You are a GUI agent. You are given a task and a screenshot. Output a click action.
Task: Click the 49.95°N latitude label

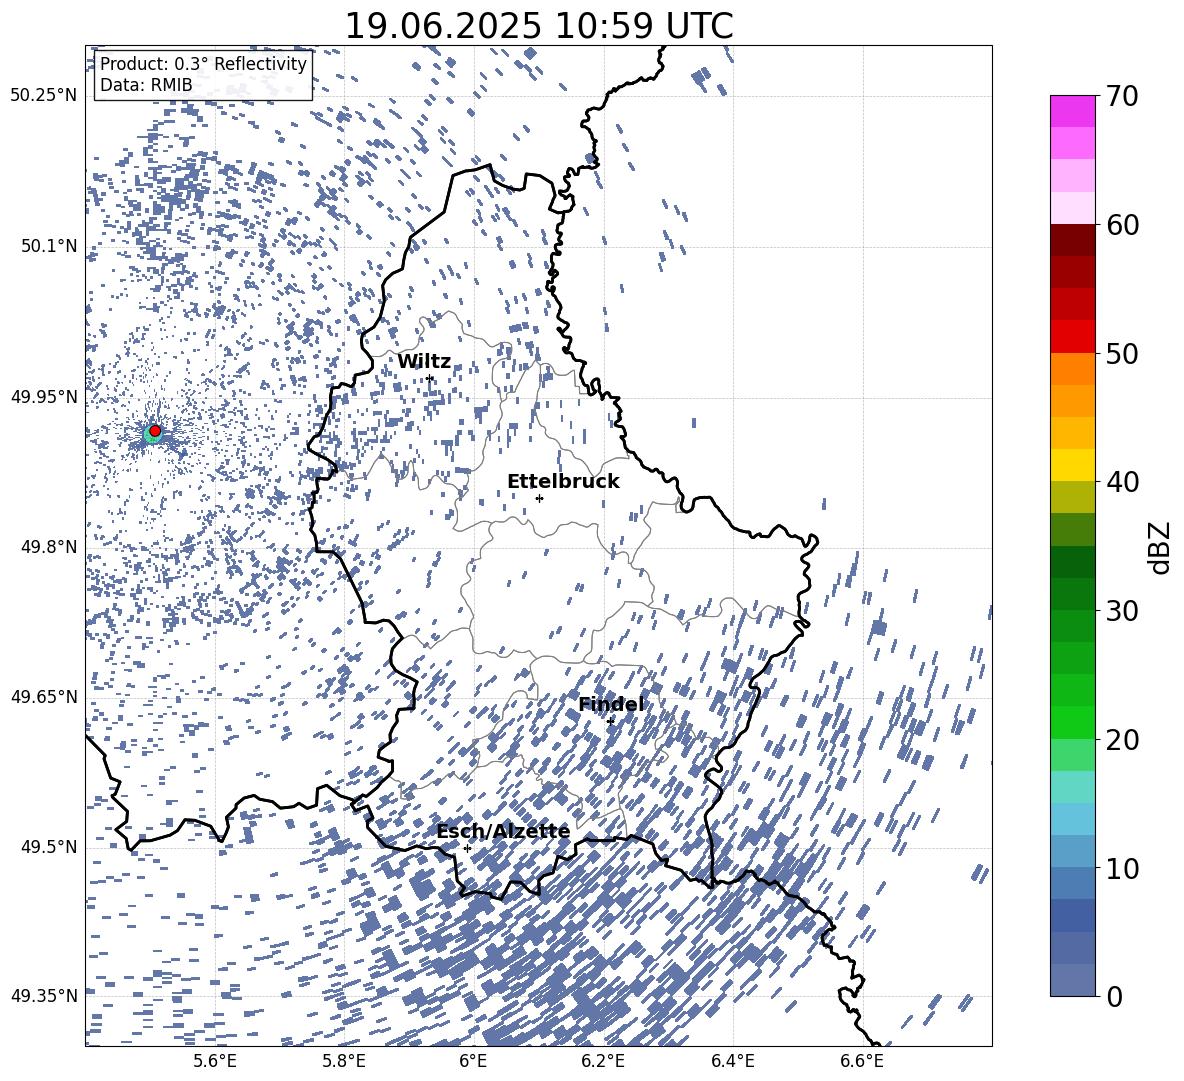tap(44, 397)
